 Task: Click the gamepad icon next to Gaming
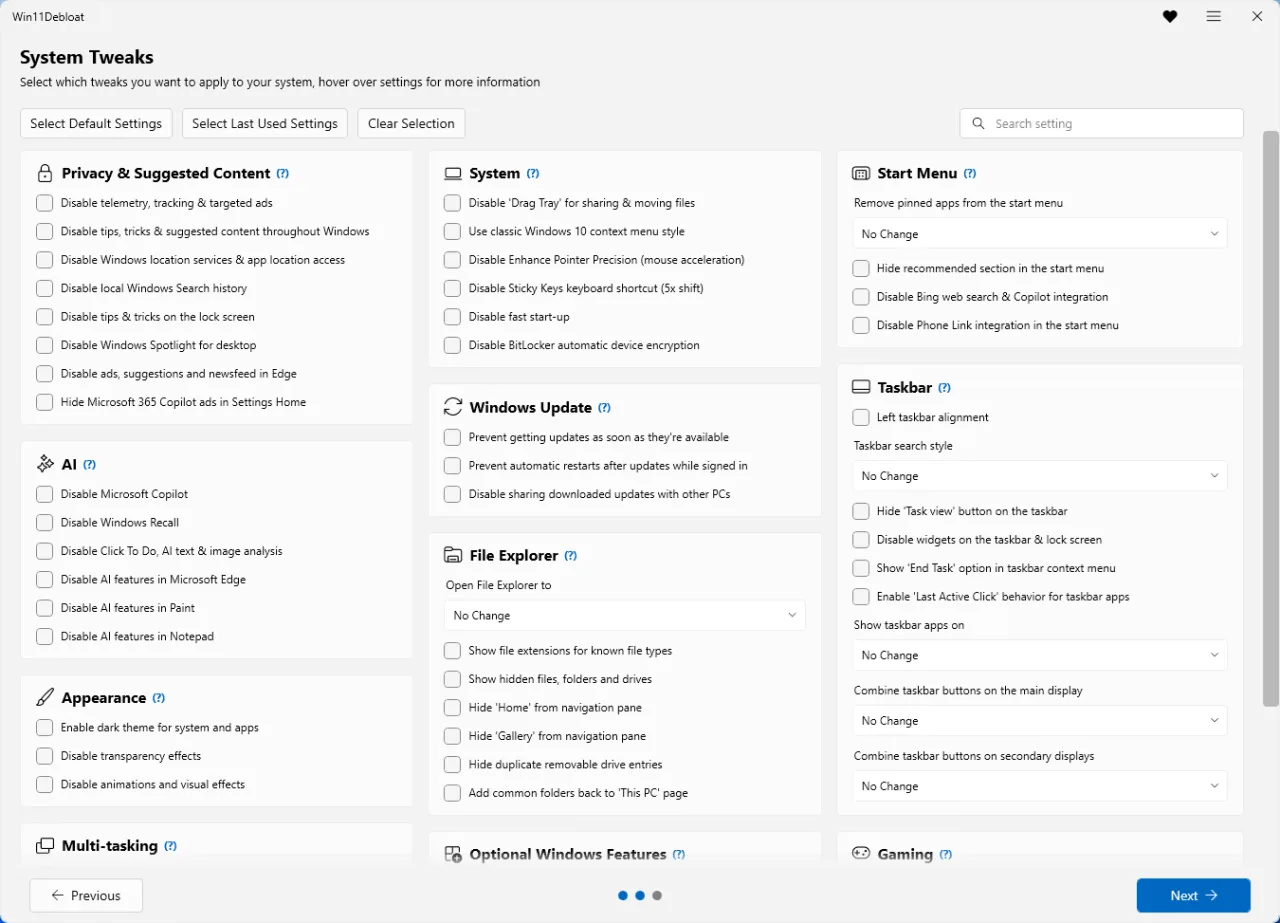click(x=861, y=853)
